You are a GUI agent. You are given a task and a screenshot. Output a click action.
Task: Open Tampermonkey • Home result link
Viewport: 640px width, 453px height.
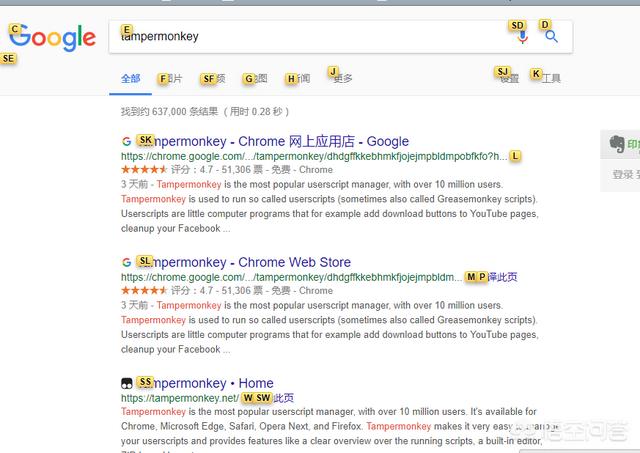(205, 383)
